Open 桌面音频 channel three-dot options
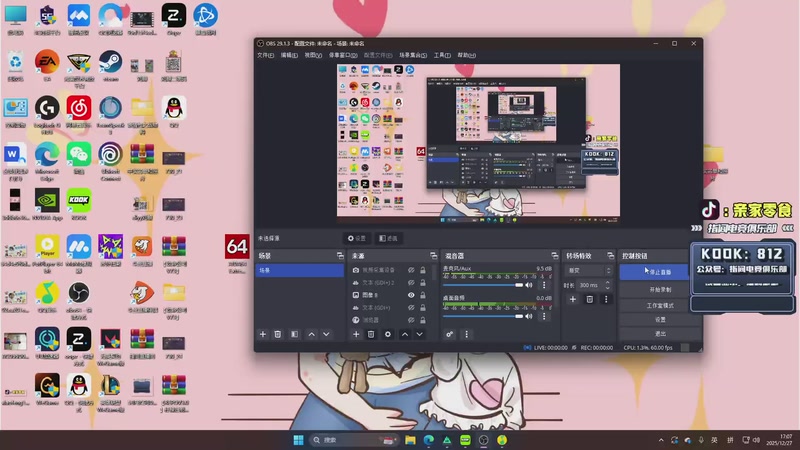Screen dimensions: 800x450 tap(544, 316)
